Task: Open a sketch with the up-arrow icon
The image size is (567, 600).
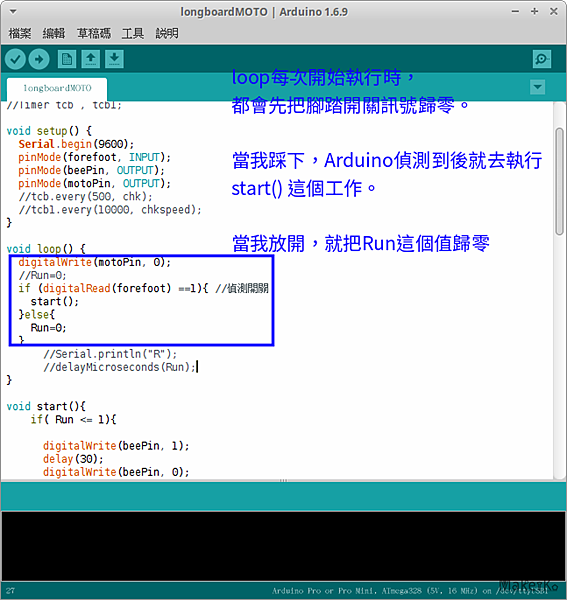Action: click(x=91, y=59)
